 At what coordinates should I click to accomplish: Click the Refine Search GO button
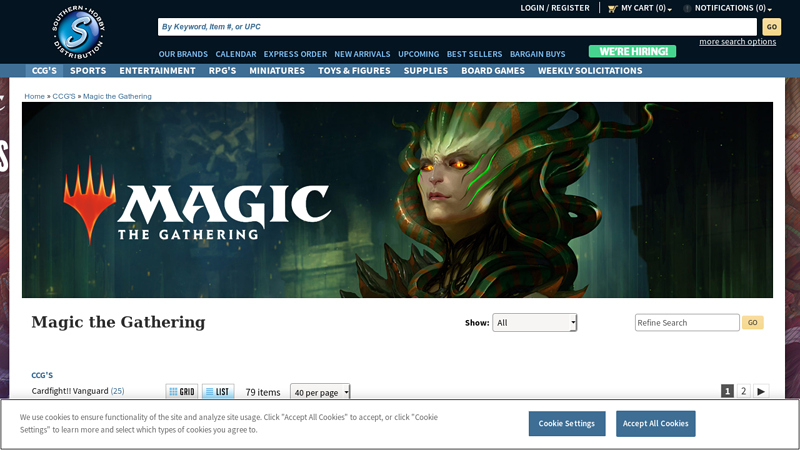tap(753, 322)
